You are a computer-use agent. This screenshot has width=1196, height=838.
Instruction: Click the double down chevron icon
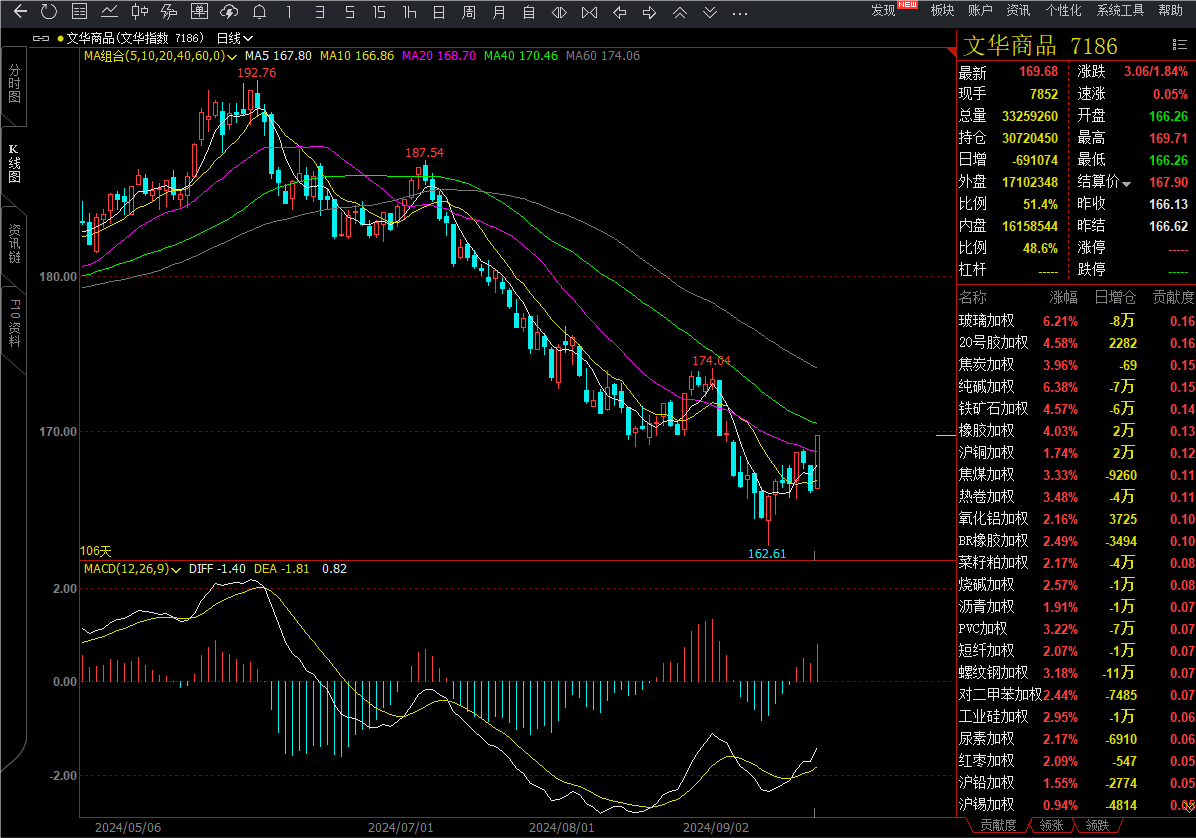click(709, 12)
